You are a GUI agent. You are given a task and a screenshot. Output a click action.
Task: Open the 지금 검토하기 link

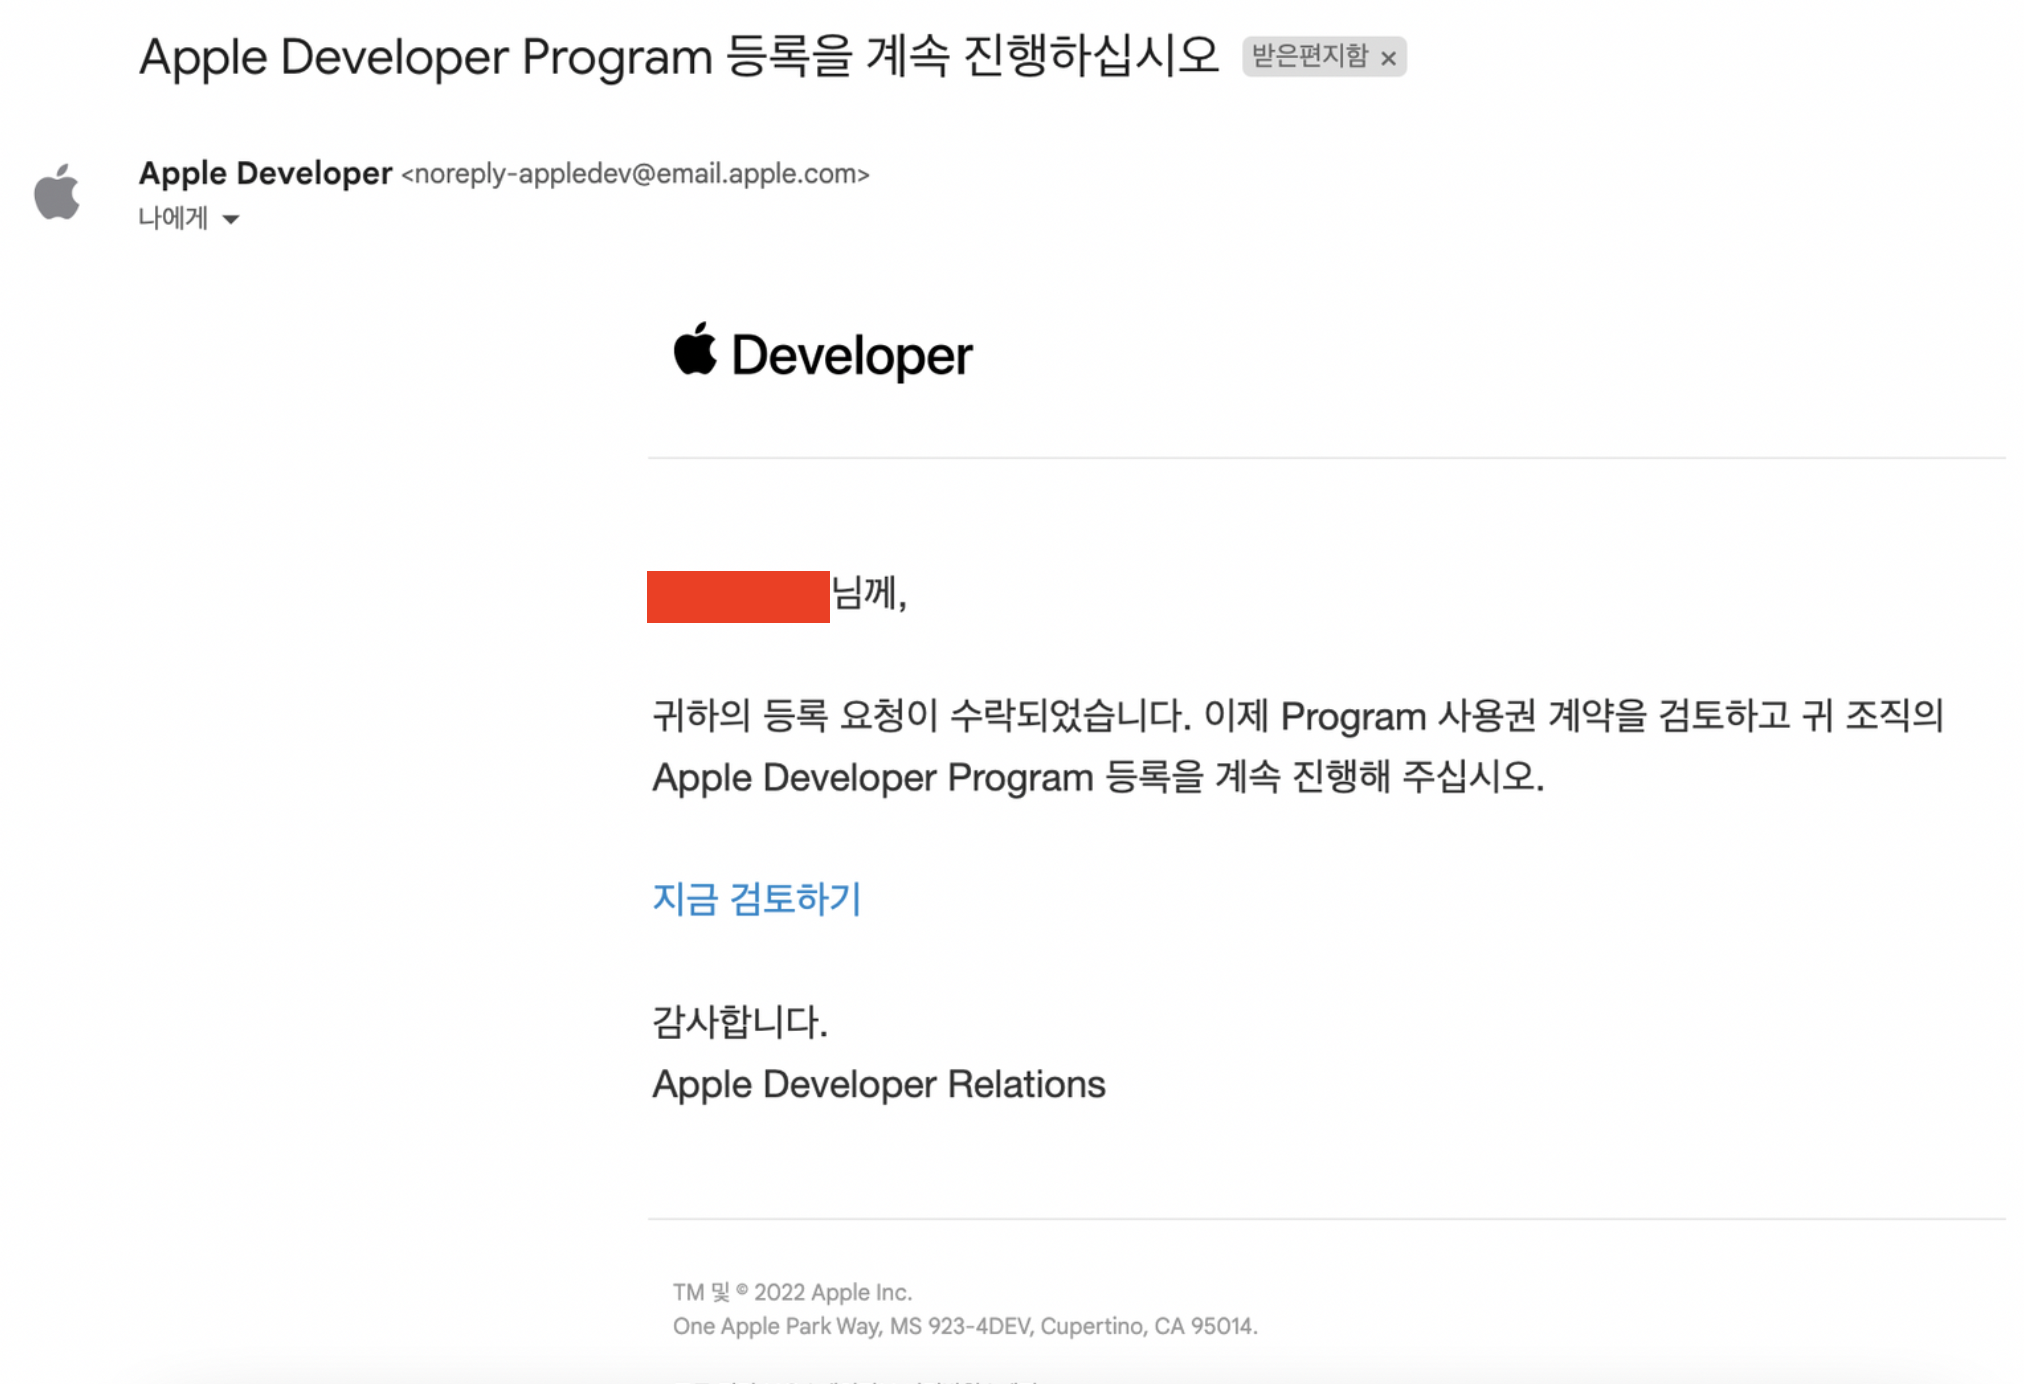coord(756,898)
